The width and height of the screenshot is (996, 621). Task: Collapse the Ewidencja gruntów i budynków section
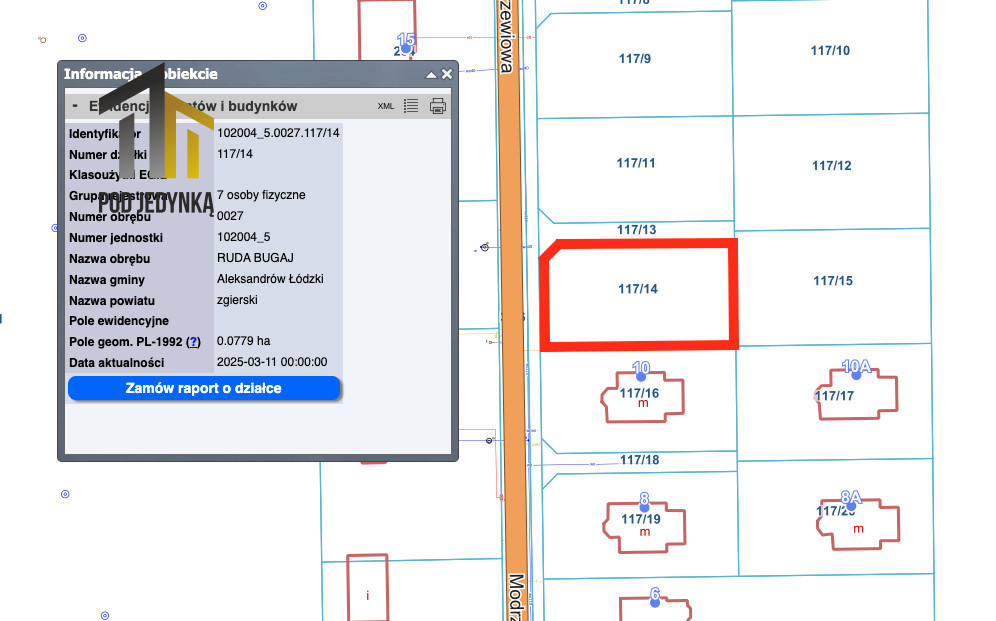coord(75,106)
